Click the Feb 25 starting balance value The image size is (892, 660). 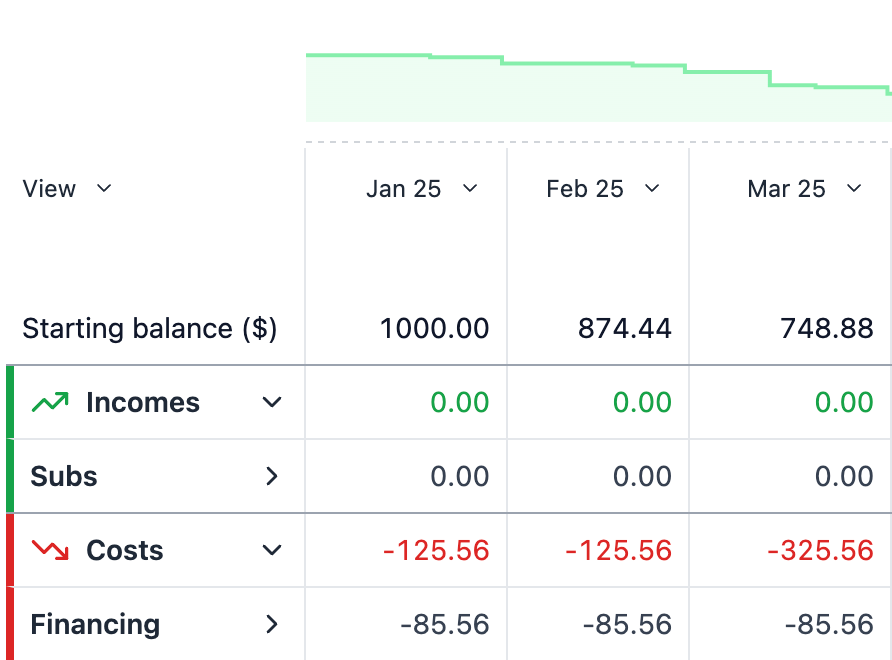coord(624,329)
